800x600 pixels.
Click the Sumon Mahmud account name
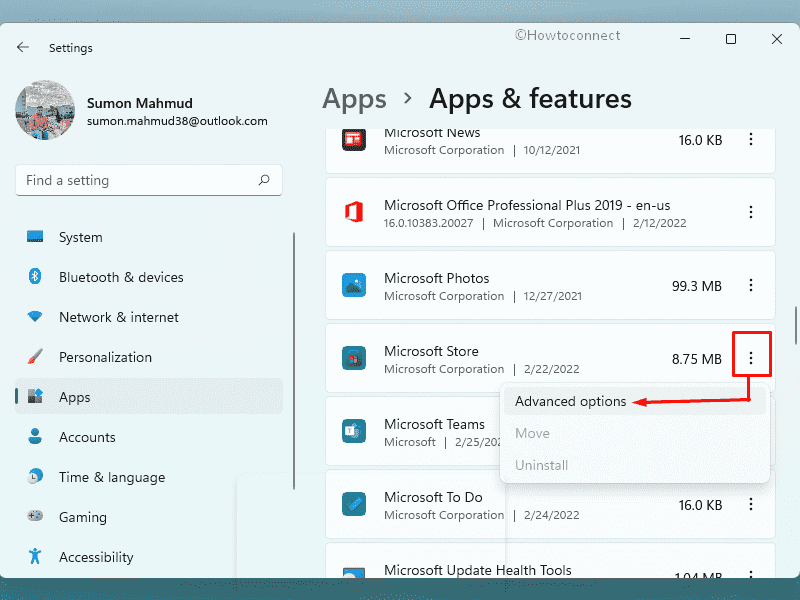pyautogui.click(x=139, y=103)
